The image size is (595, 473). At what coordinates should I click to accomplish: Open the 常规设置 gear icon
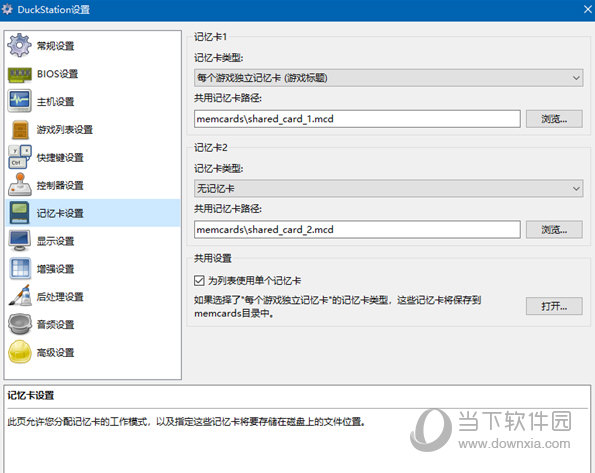19,46
